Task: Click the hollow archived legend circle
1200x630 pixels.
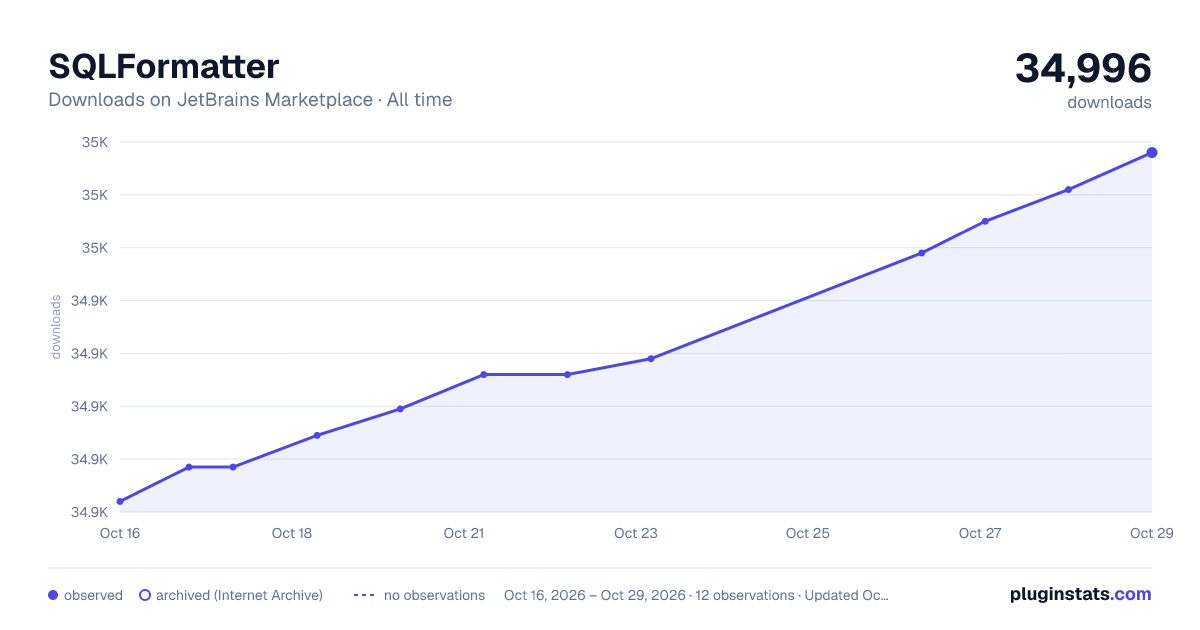Action: [145, 595]
